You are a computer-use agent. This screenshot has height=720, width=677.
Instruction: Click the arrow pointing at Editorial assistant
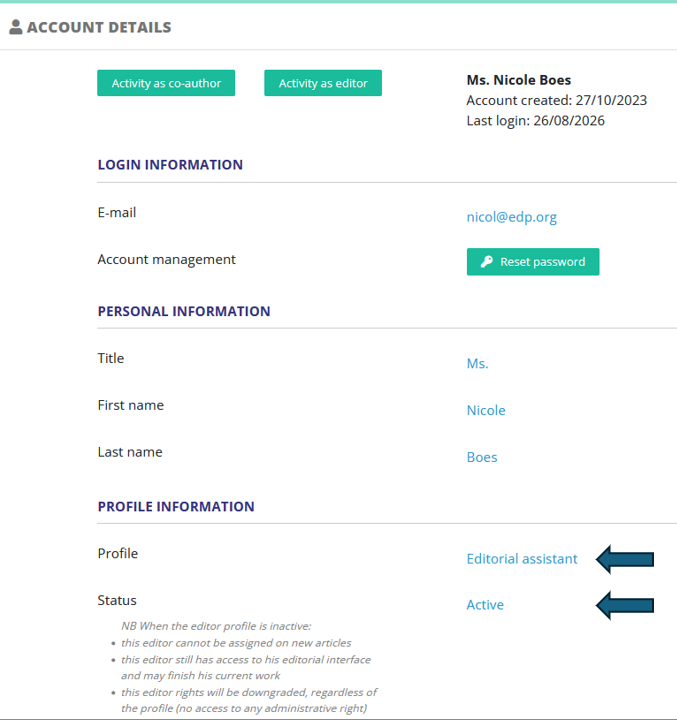click(x=625, y=559)
